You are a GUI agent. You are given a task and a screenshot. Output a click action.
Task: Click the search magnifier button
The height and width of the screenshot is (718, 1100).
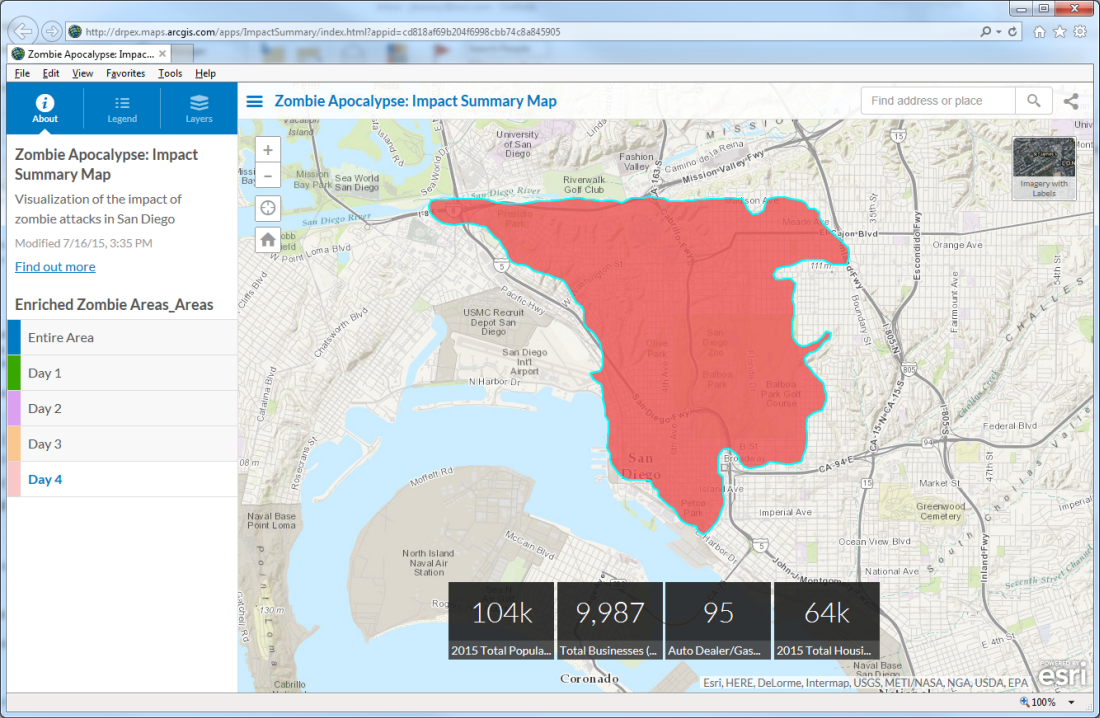[1033, 100]
